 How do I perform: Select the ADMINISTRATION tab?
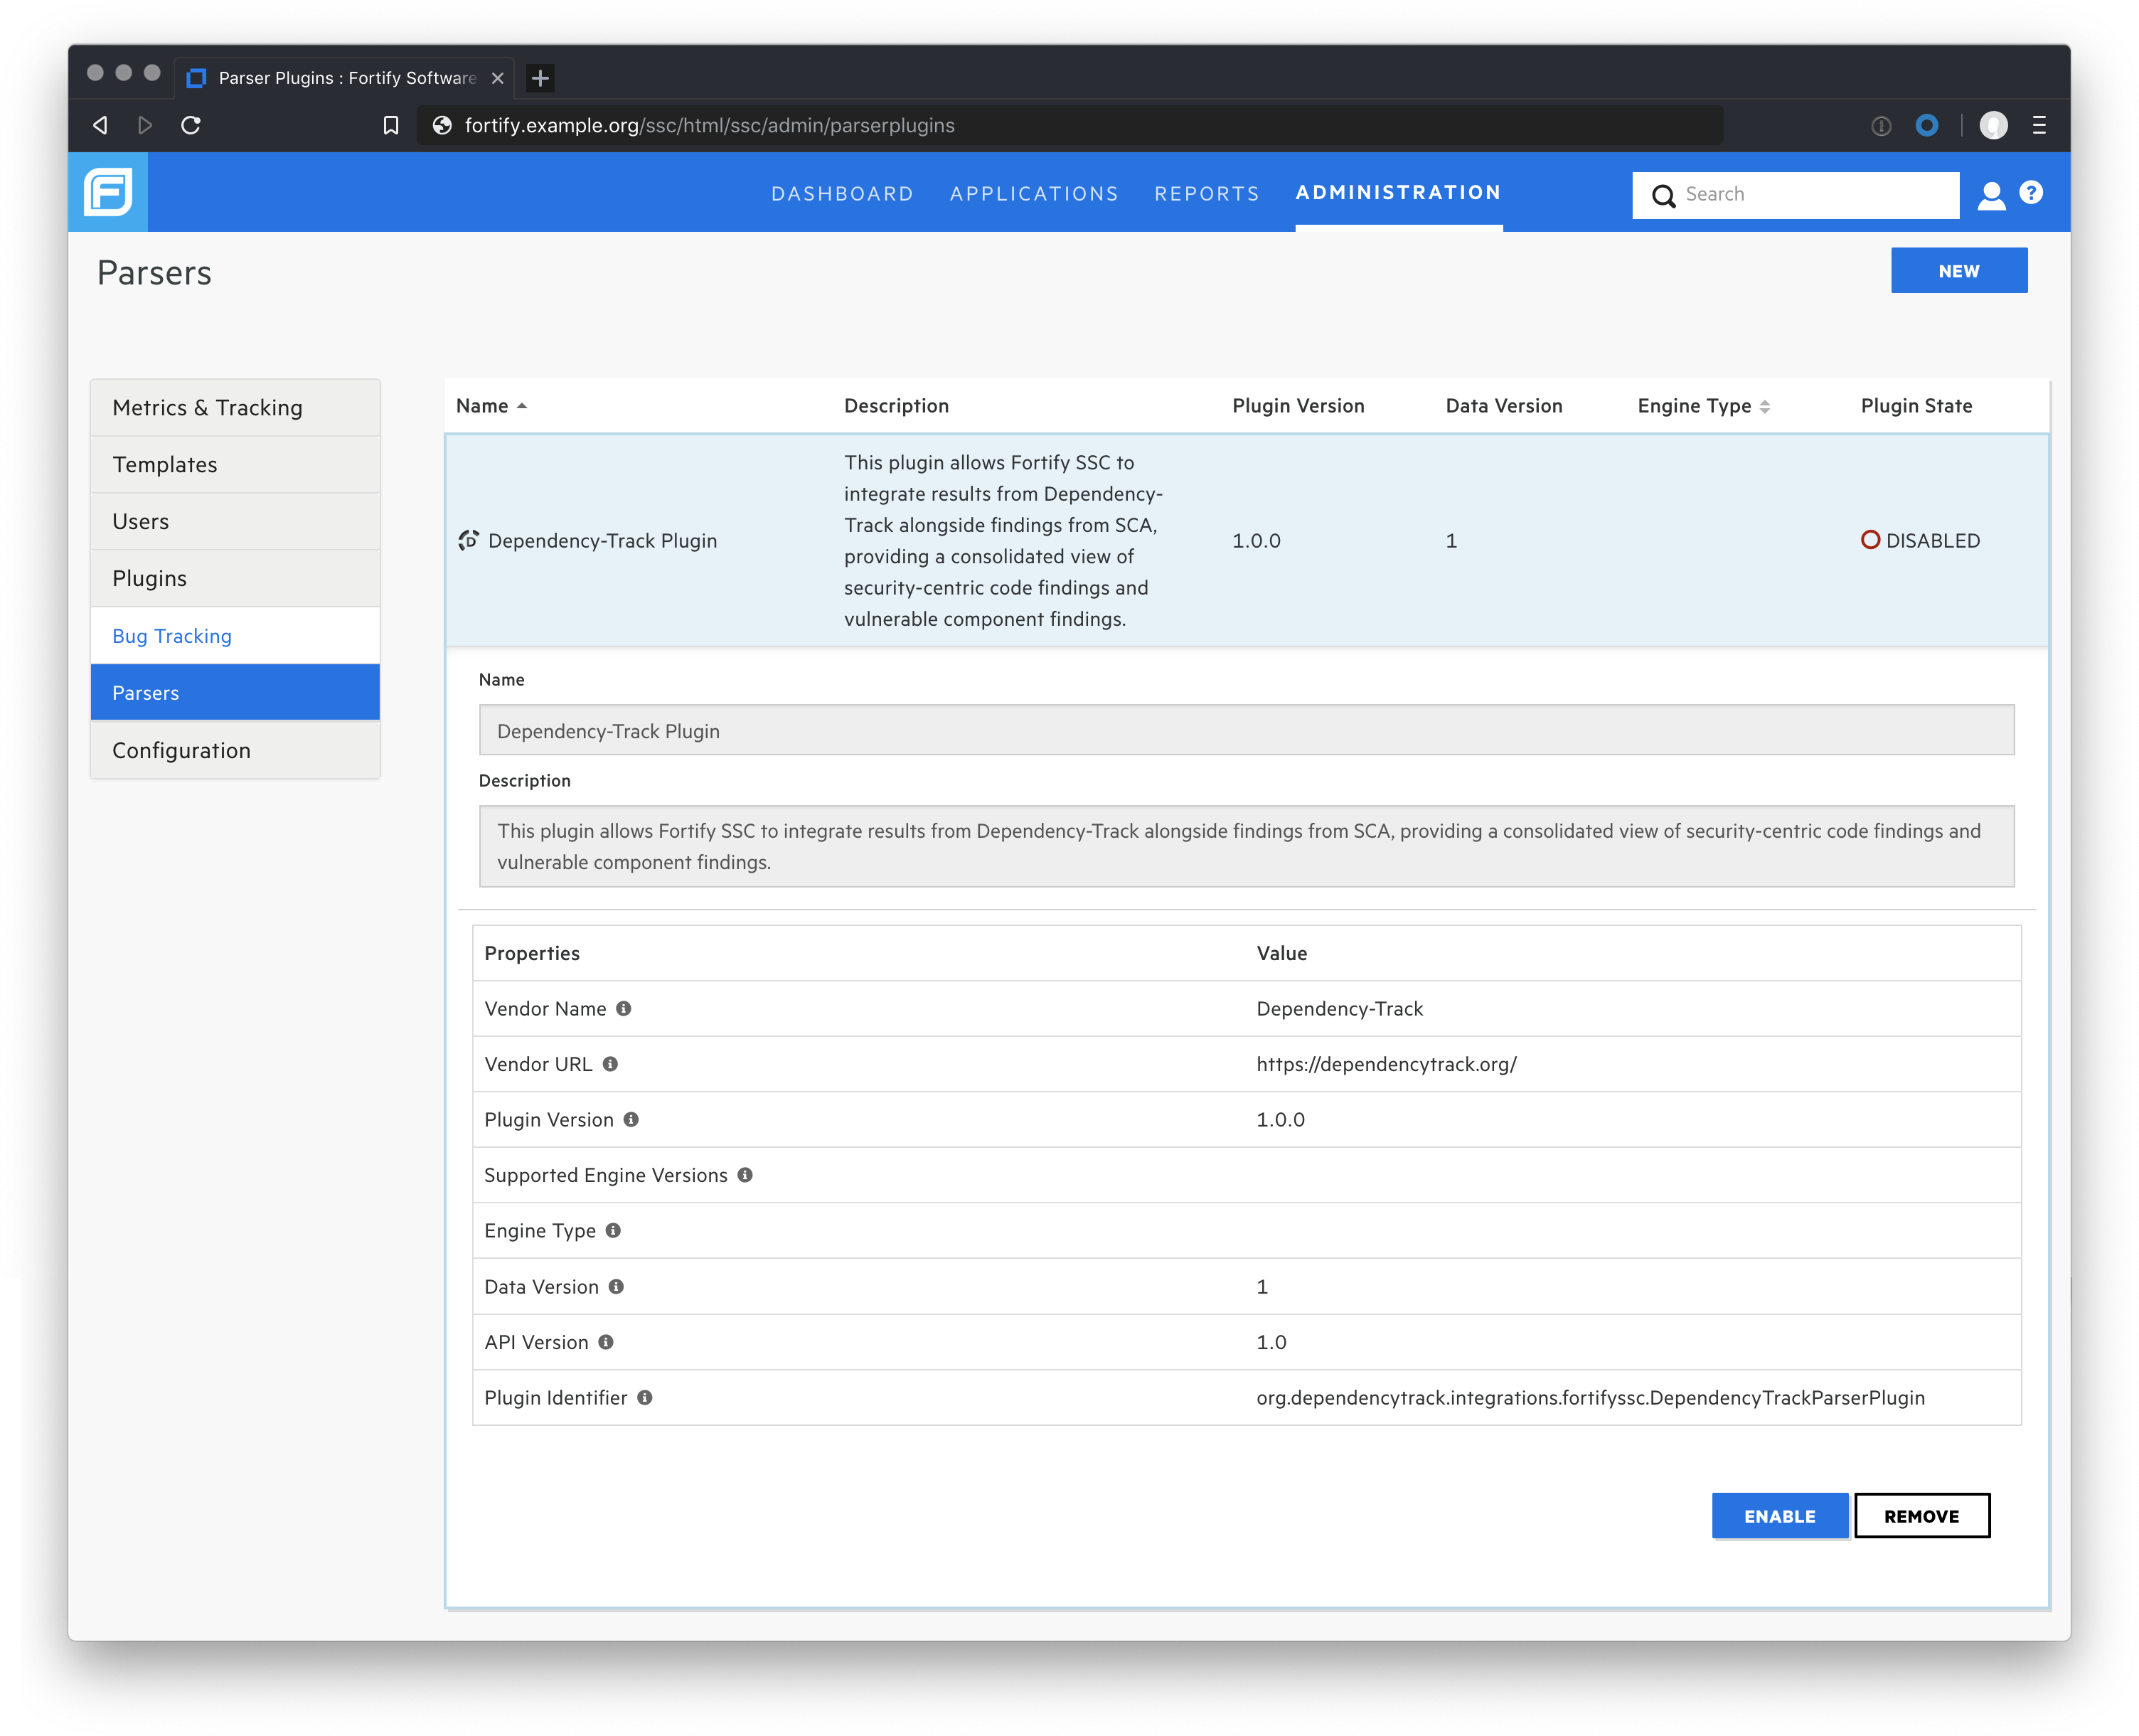[x=1398, y=192]
